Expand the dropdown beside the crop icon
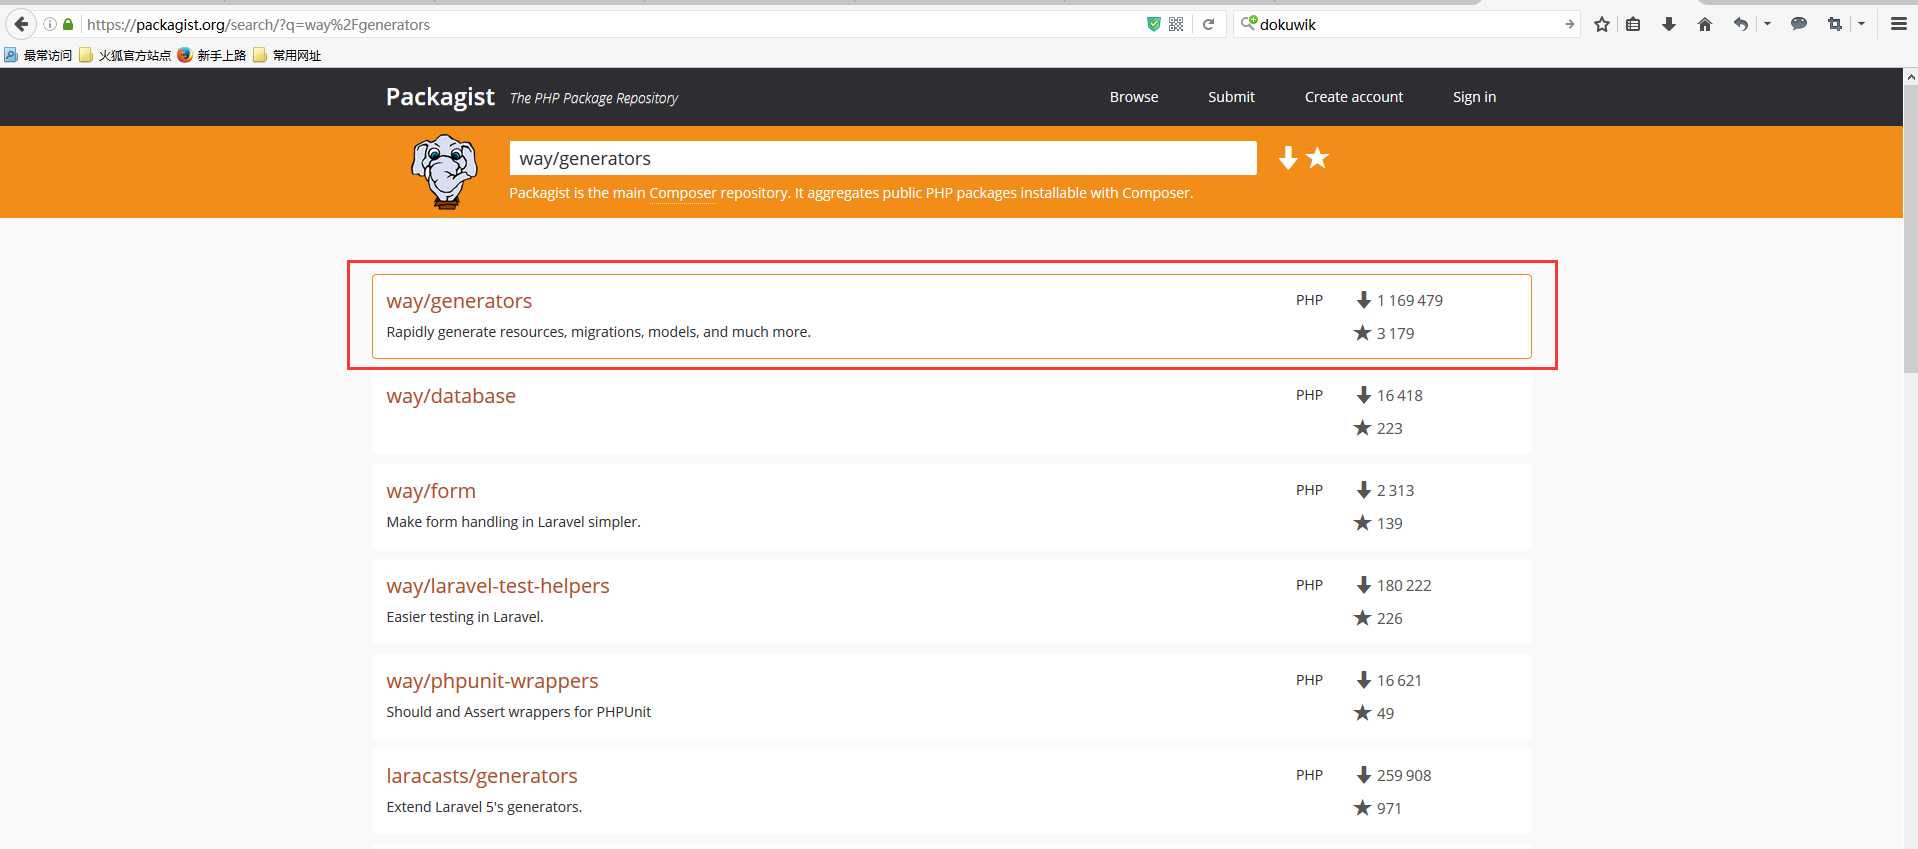1918x849 pixels. point(1861,24)
